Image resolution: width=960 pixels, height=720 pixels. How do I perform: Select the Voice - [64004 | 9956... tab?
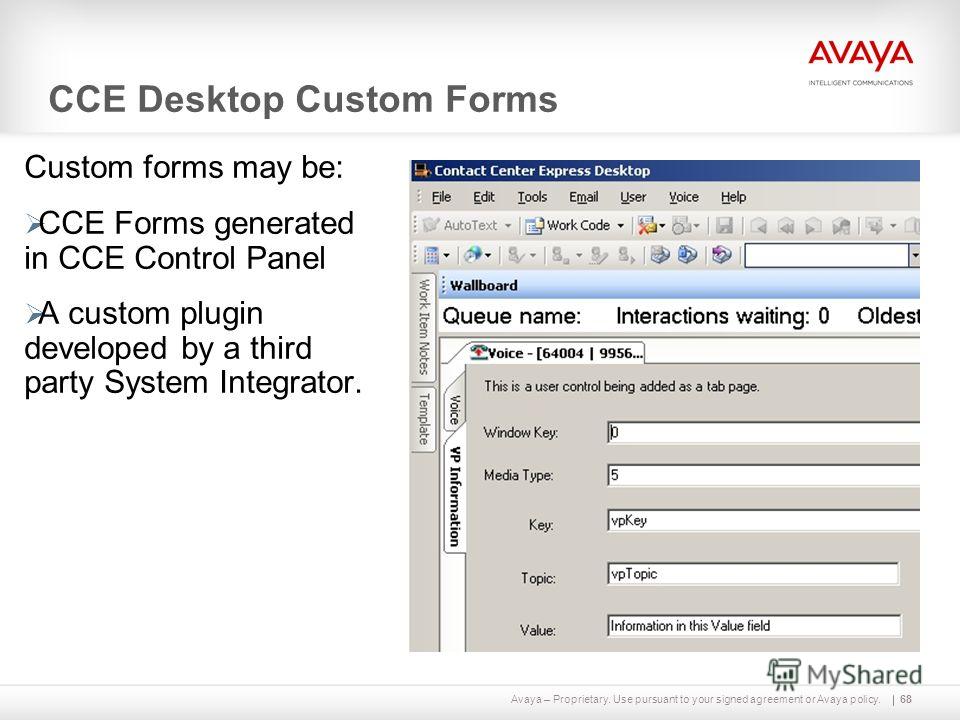coord(555,353)
